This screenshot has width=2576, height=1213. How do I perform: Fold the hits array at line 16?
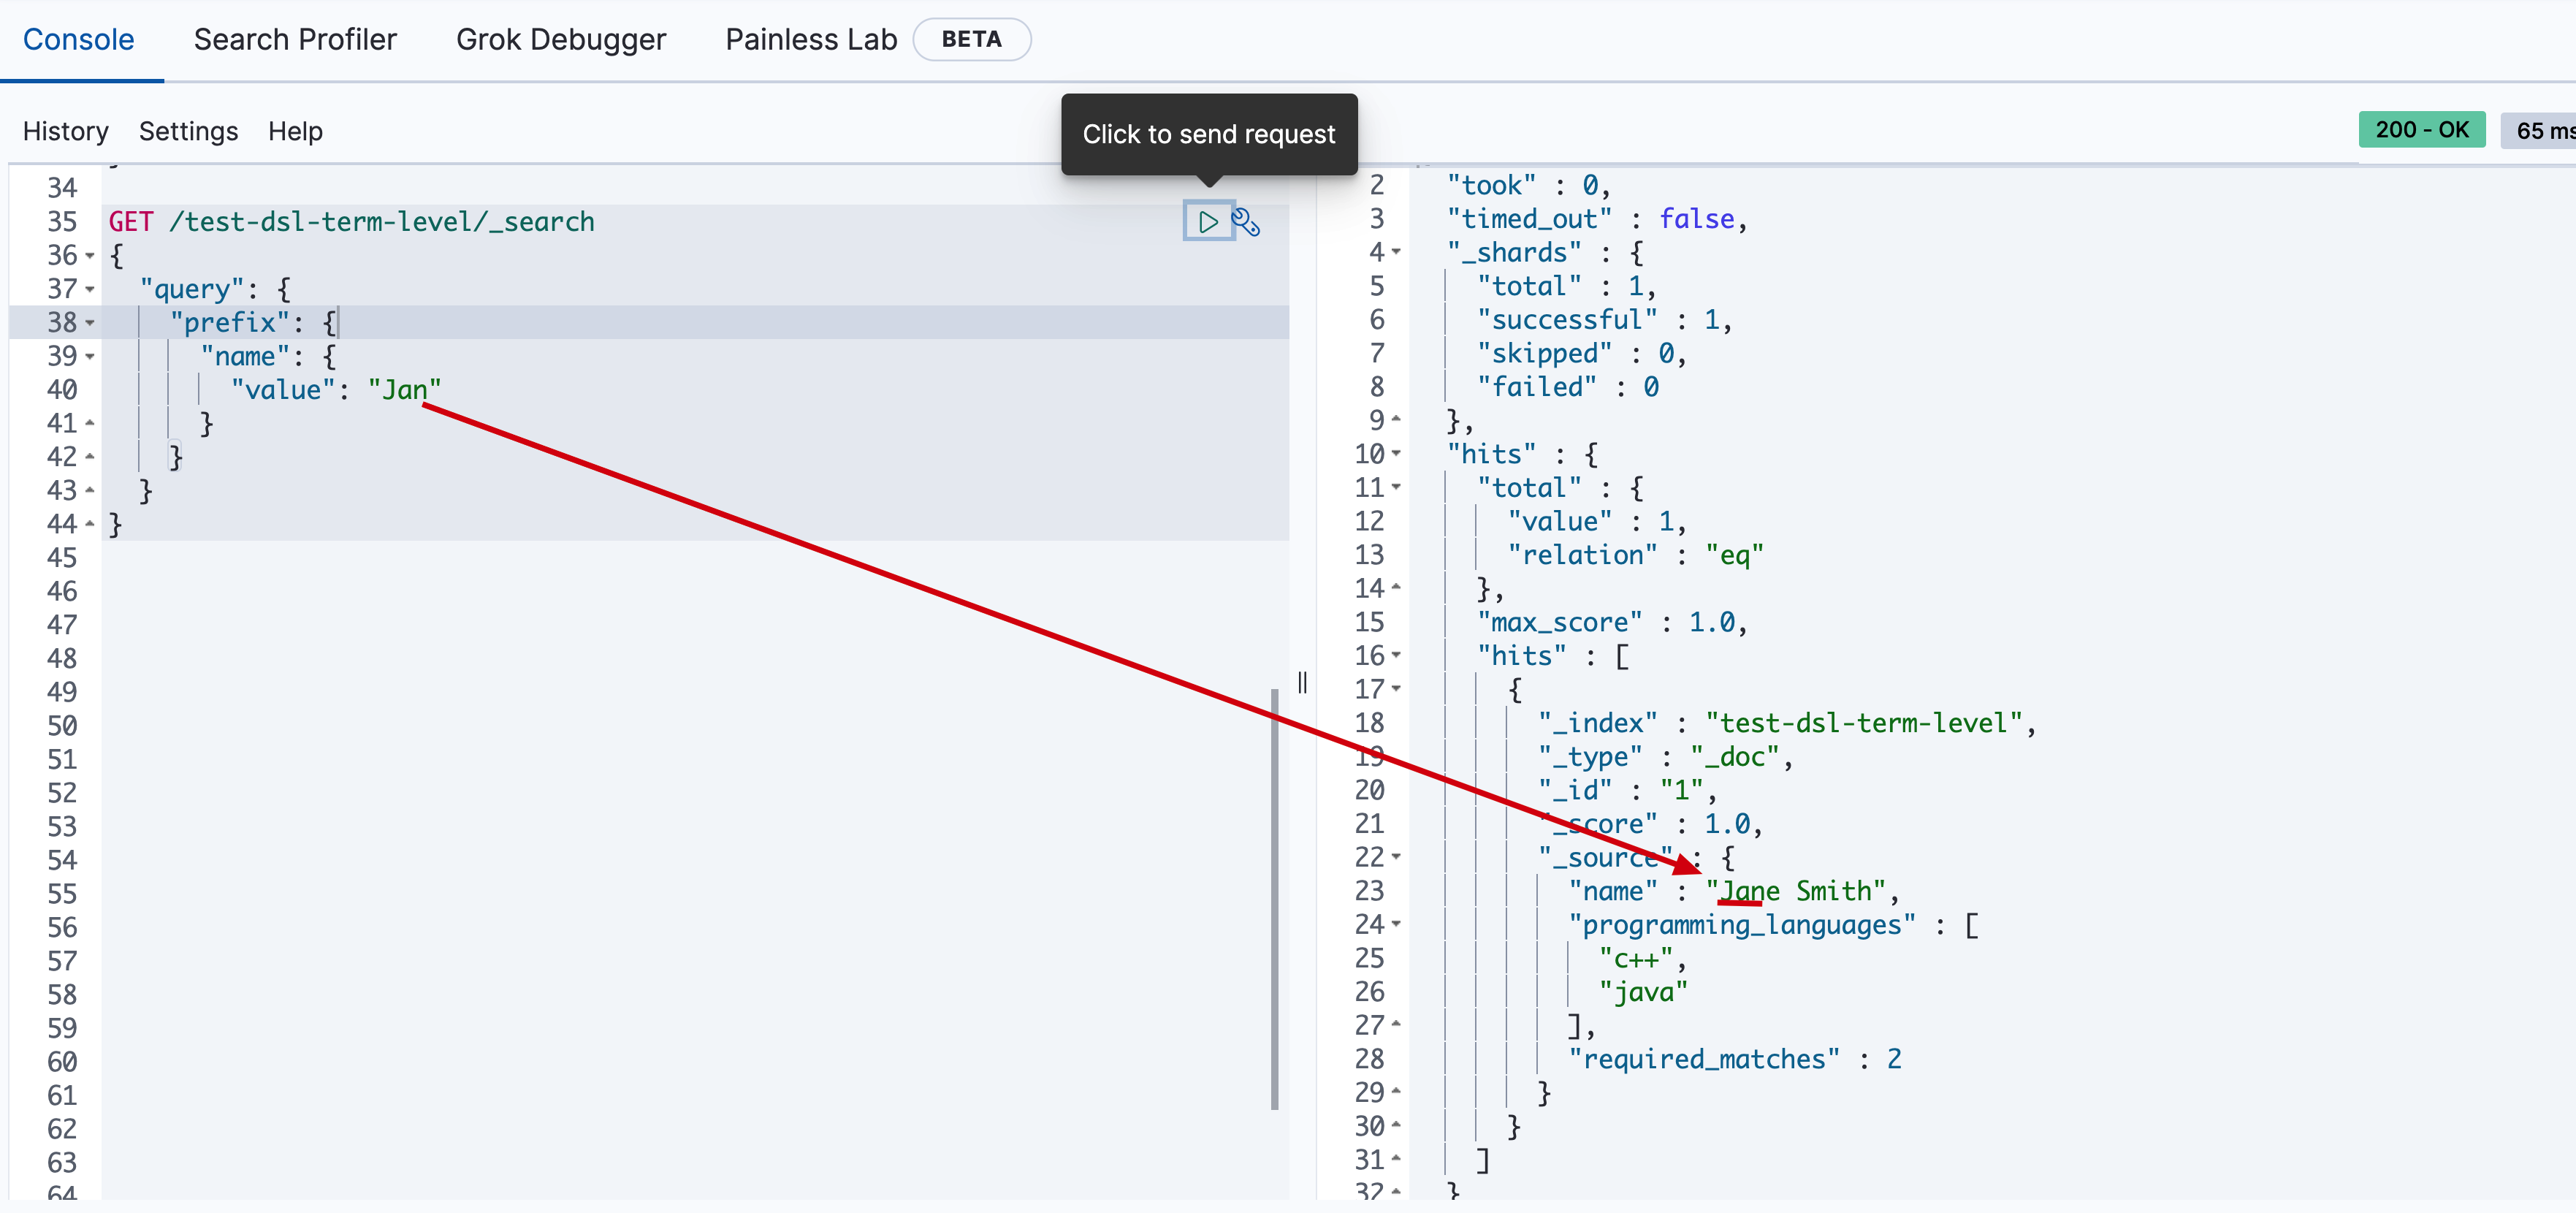[1396, 656]
